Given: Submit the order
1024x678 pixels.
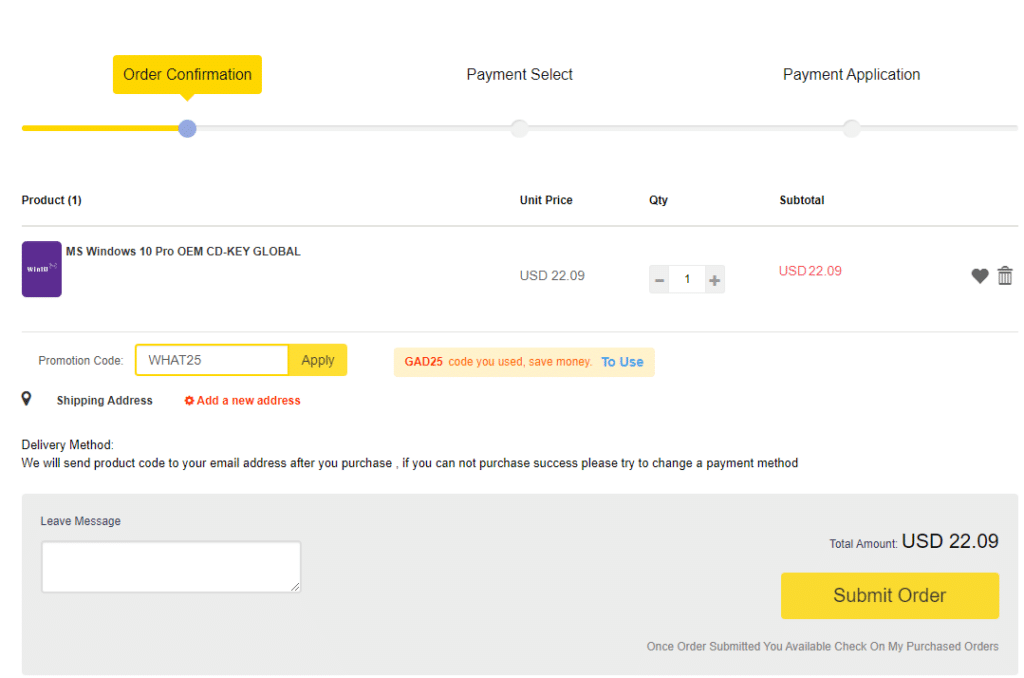Looking at the screenshot, I should 889,596.
